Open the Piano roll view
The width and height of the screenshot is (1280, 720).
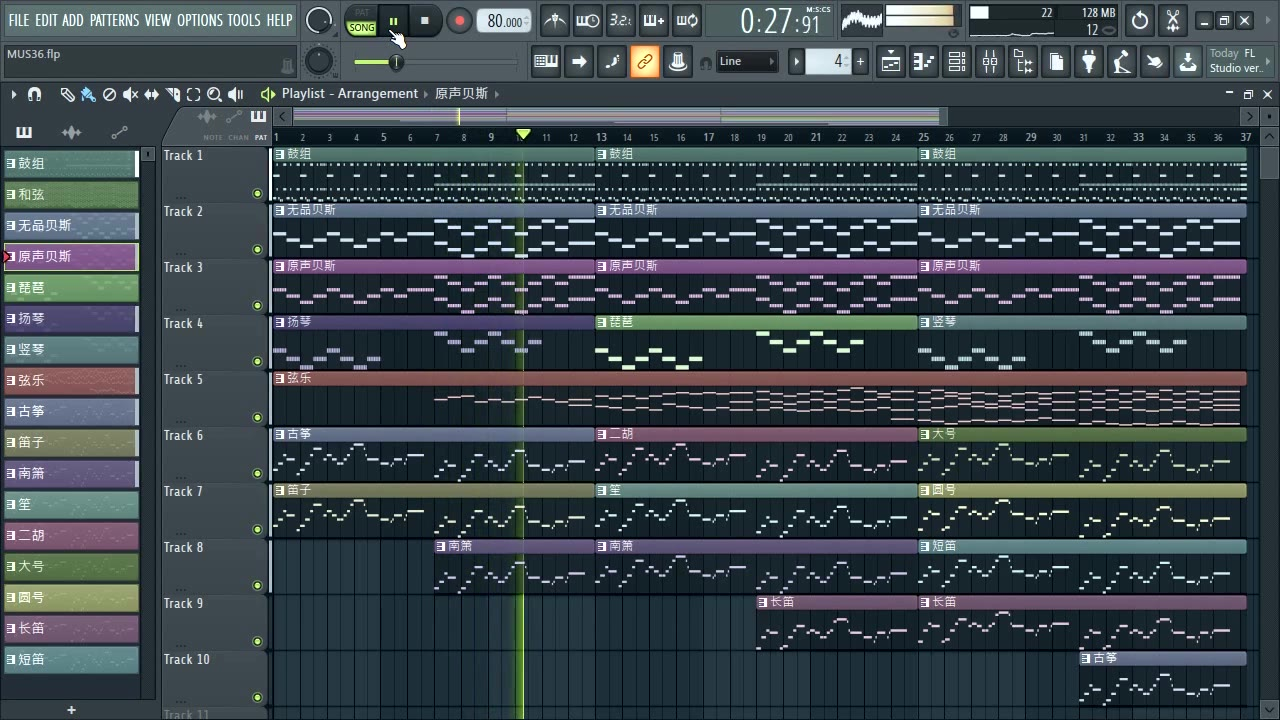pos(924,62)
